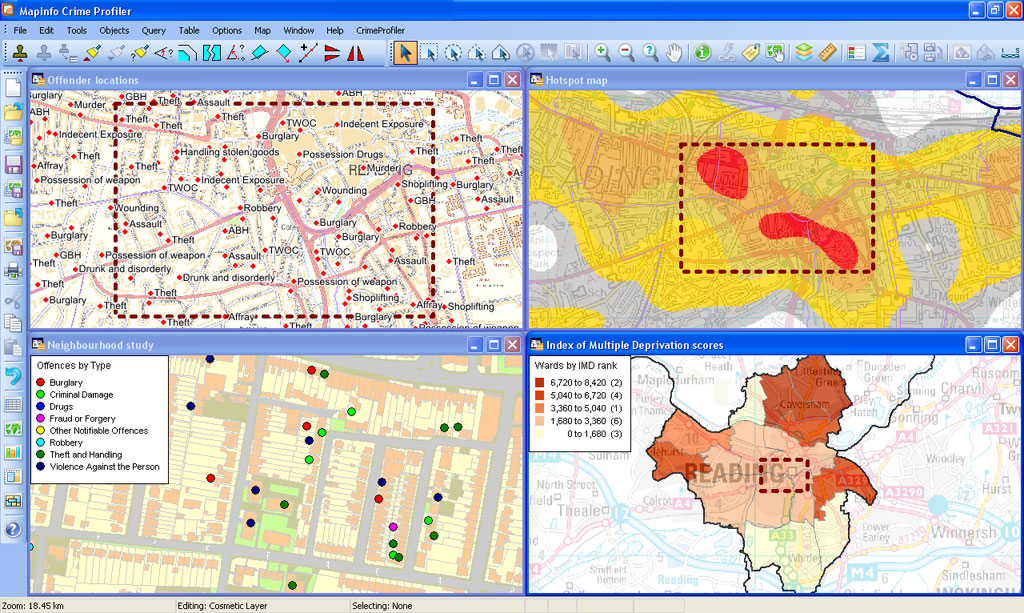The height and width of the screenshot is (613, 1024).
Task: Activate the Pan hand tool
Action: coord(675,53)
